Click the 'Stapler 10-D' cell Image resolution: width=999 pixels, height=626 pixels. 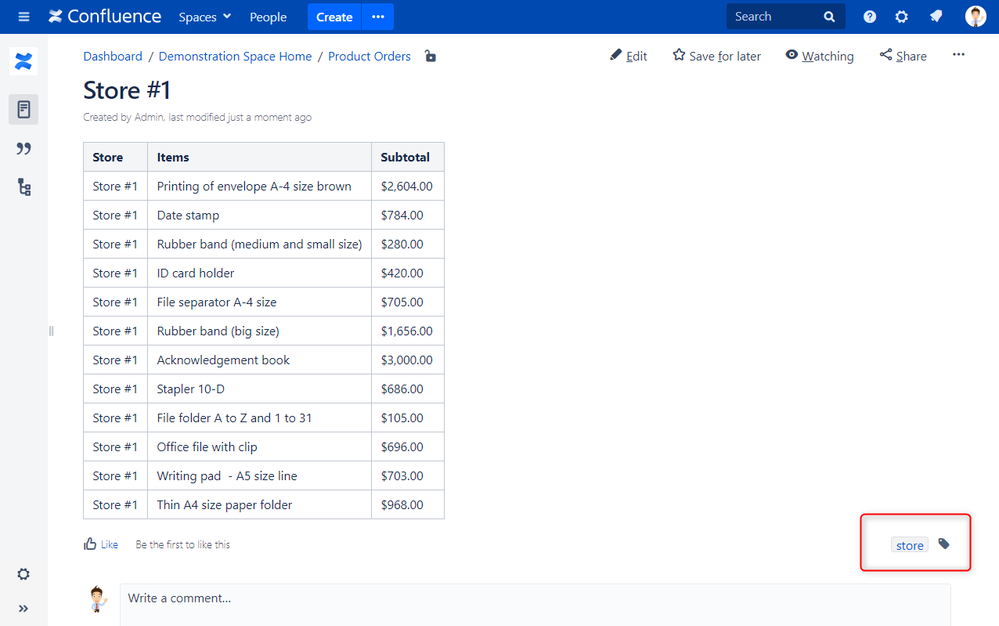click(x=259, y=389)
